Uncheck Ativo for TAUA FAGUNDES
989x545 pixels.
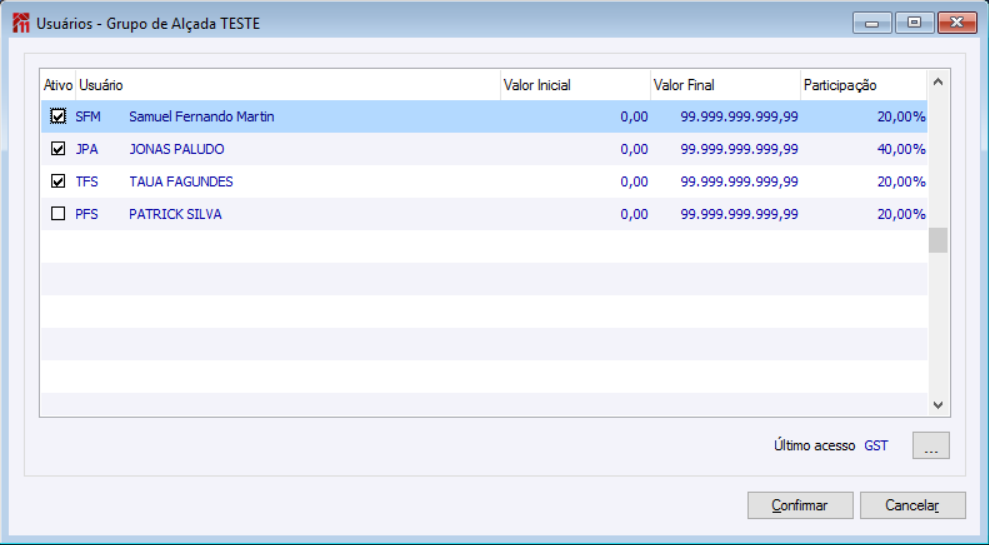[x=58, y=182]
